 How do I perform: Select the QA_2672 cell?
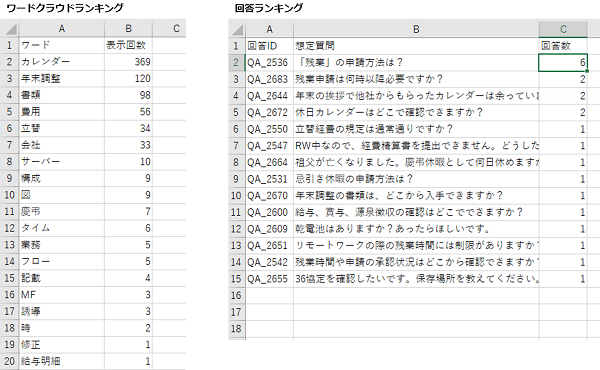click(x=269, y=112)
